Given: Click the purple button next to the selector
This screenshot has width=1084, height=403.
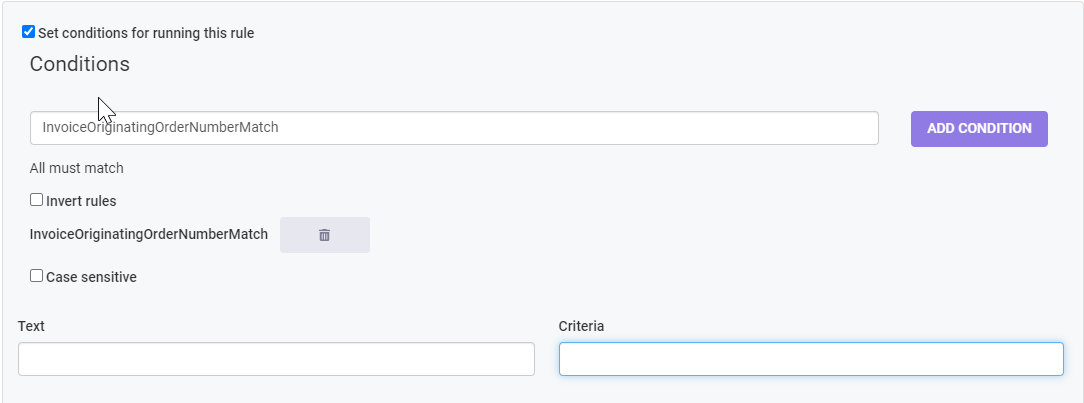Looking at the screenshot, I should 979,129.
